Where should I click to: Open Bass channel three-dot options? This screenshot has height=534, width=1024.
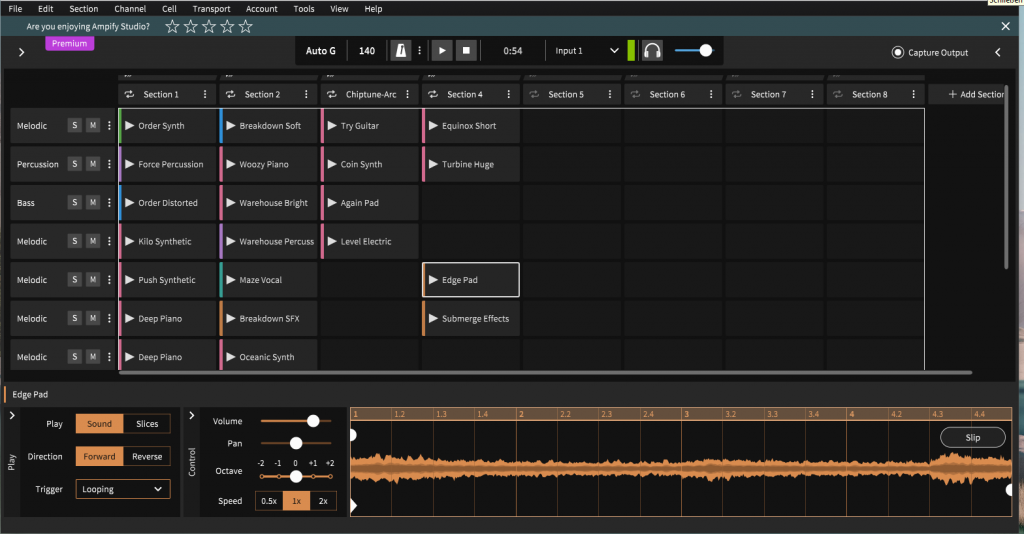click(x=108, y=203)
